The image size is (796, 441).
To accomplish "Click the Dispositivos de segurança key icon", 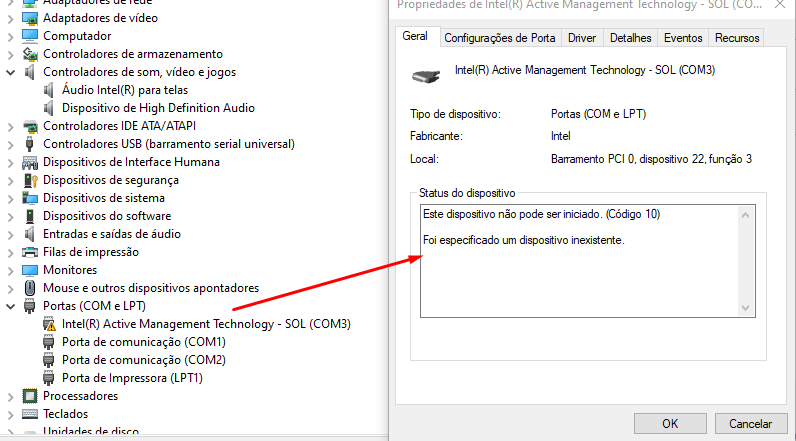I will (30, 180).
